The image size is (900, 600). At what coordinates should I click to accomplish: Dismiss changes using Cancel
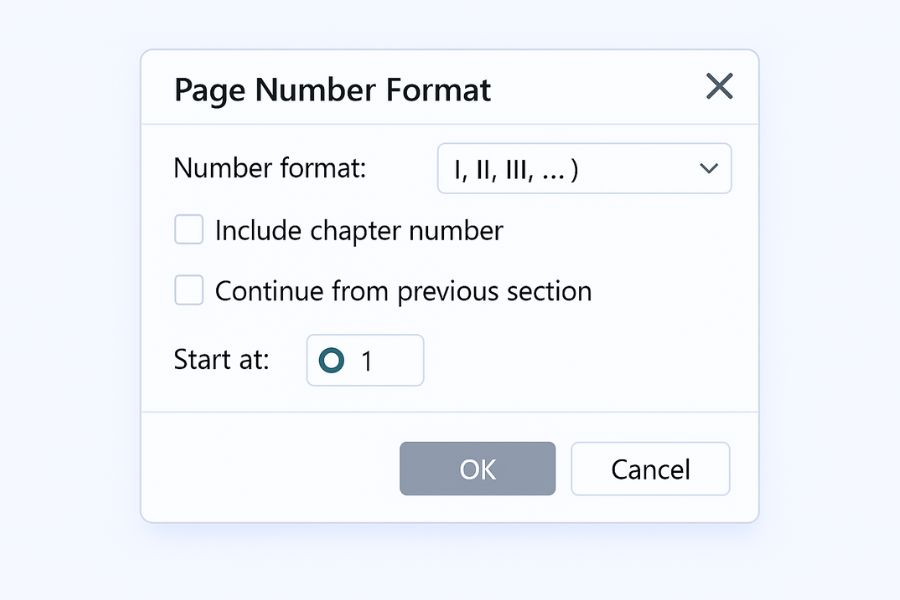(x=650, y=468)
